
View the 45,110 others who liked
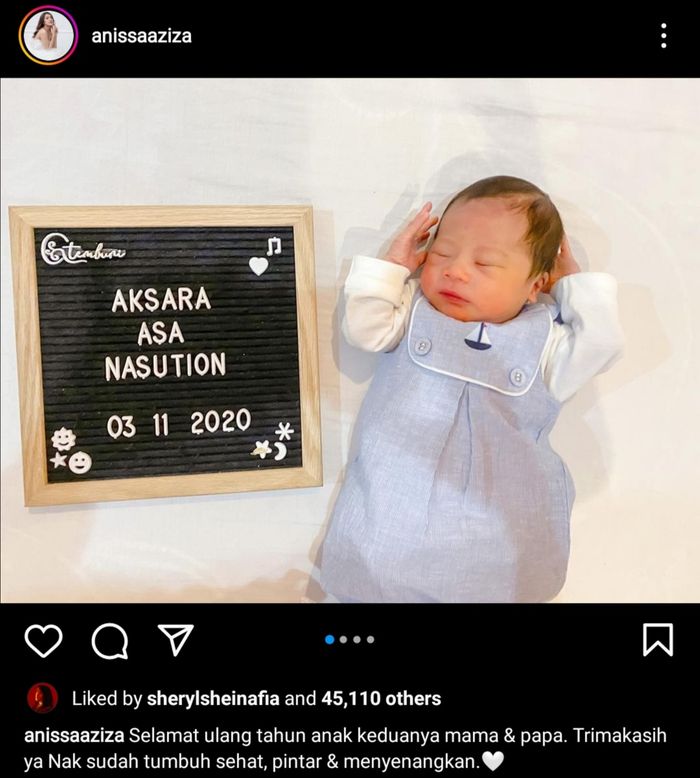coord(381,699)
